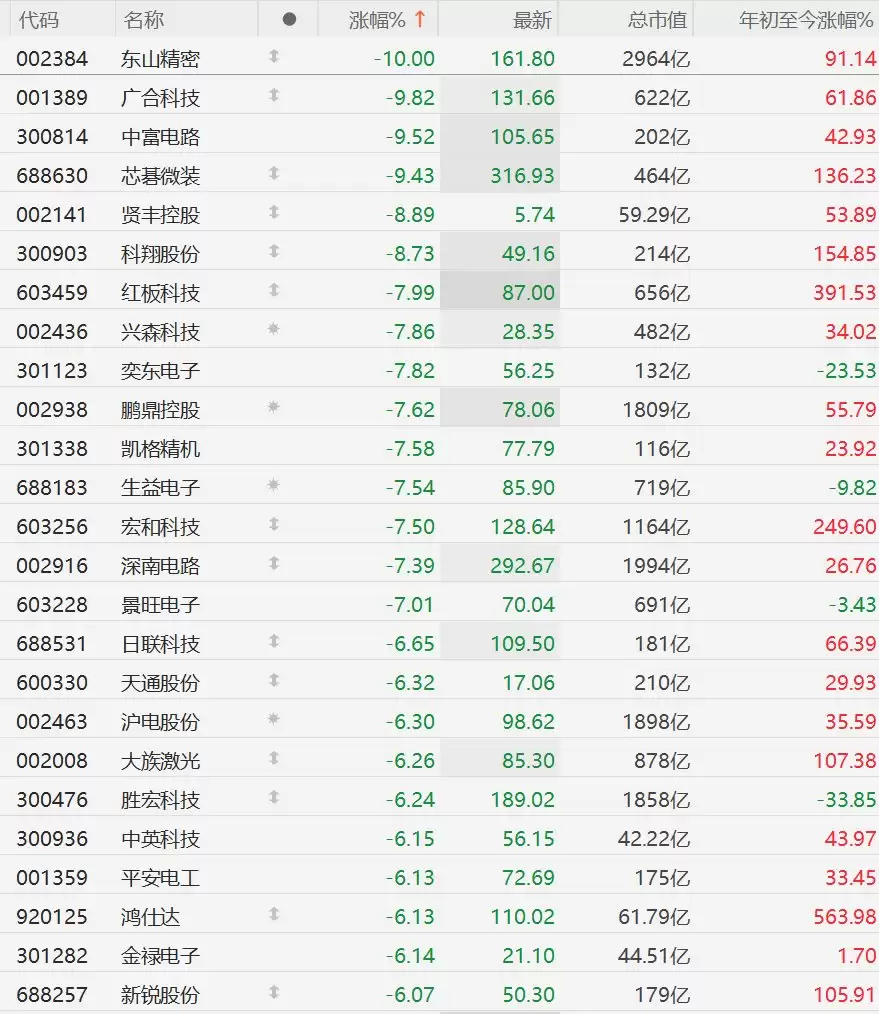Screen dimensions: 879x1014
Task: Click the star icon in 沪电股份 row
Action: coord(274,719)
